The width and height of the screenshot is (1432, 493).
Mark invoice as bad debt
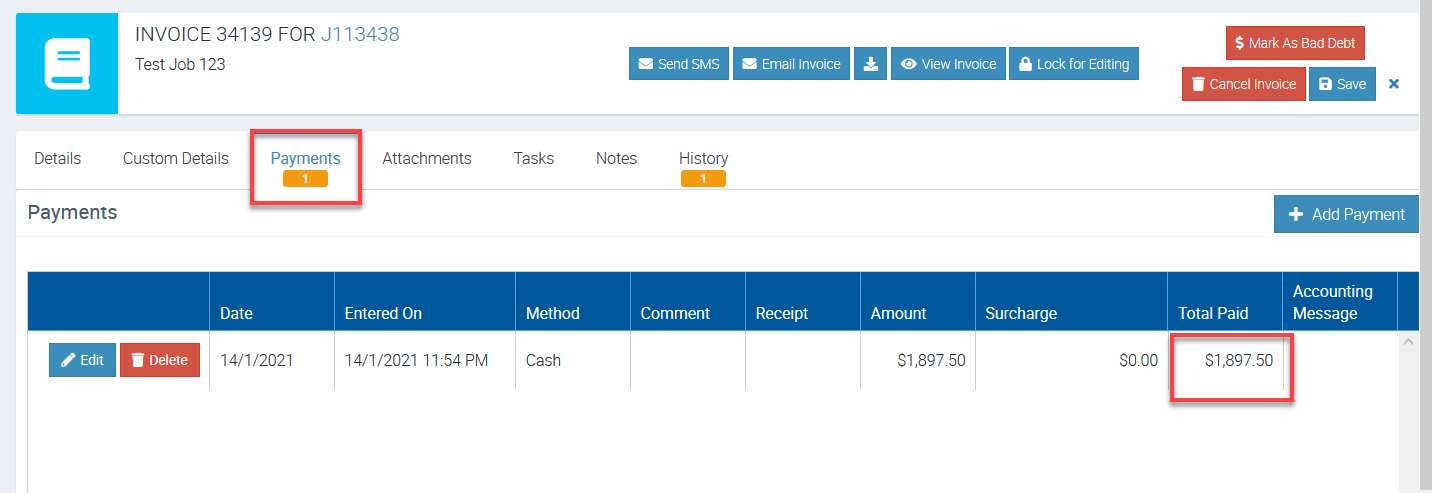[x=1295, y=43]
